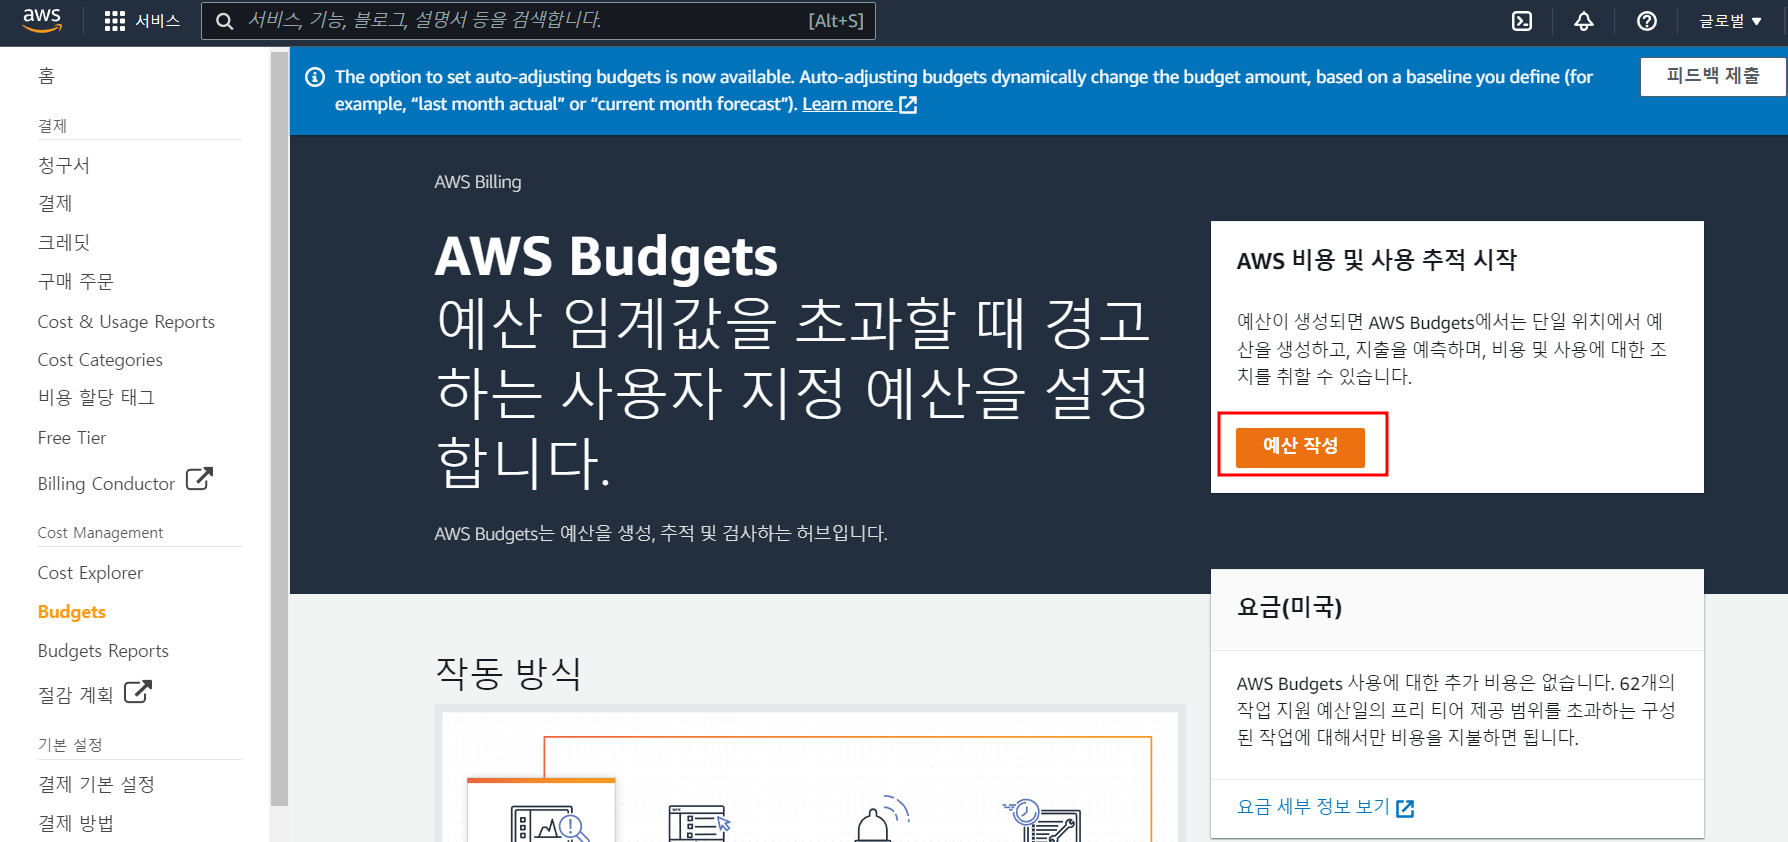Open the 서비스 menu label

(157, 21)
